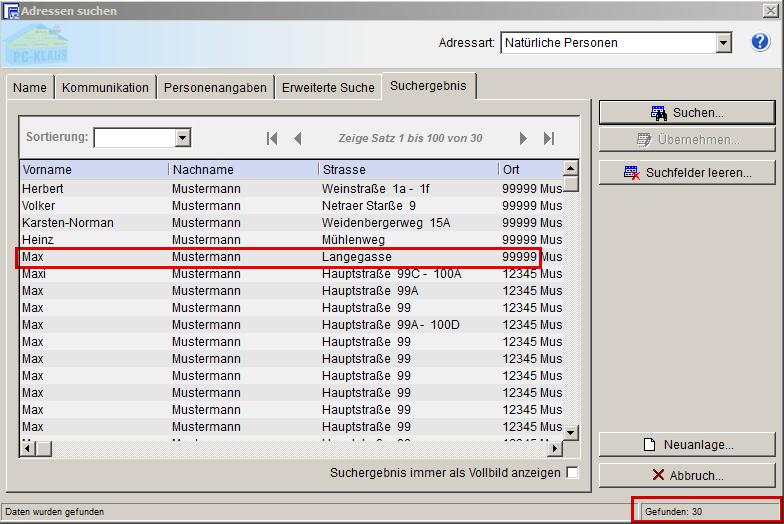Open the Adressart dropdown
This screenshot has height=524, width=784.
[724, 43]
